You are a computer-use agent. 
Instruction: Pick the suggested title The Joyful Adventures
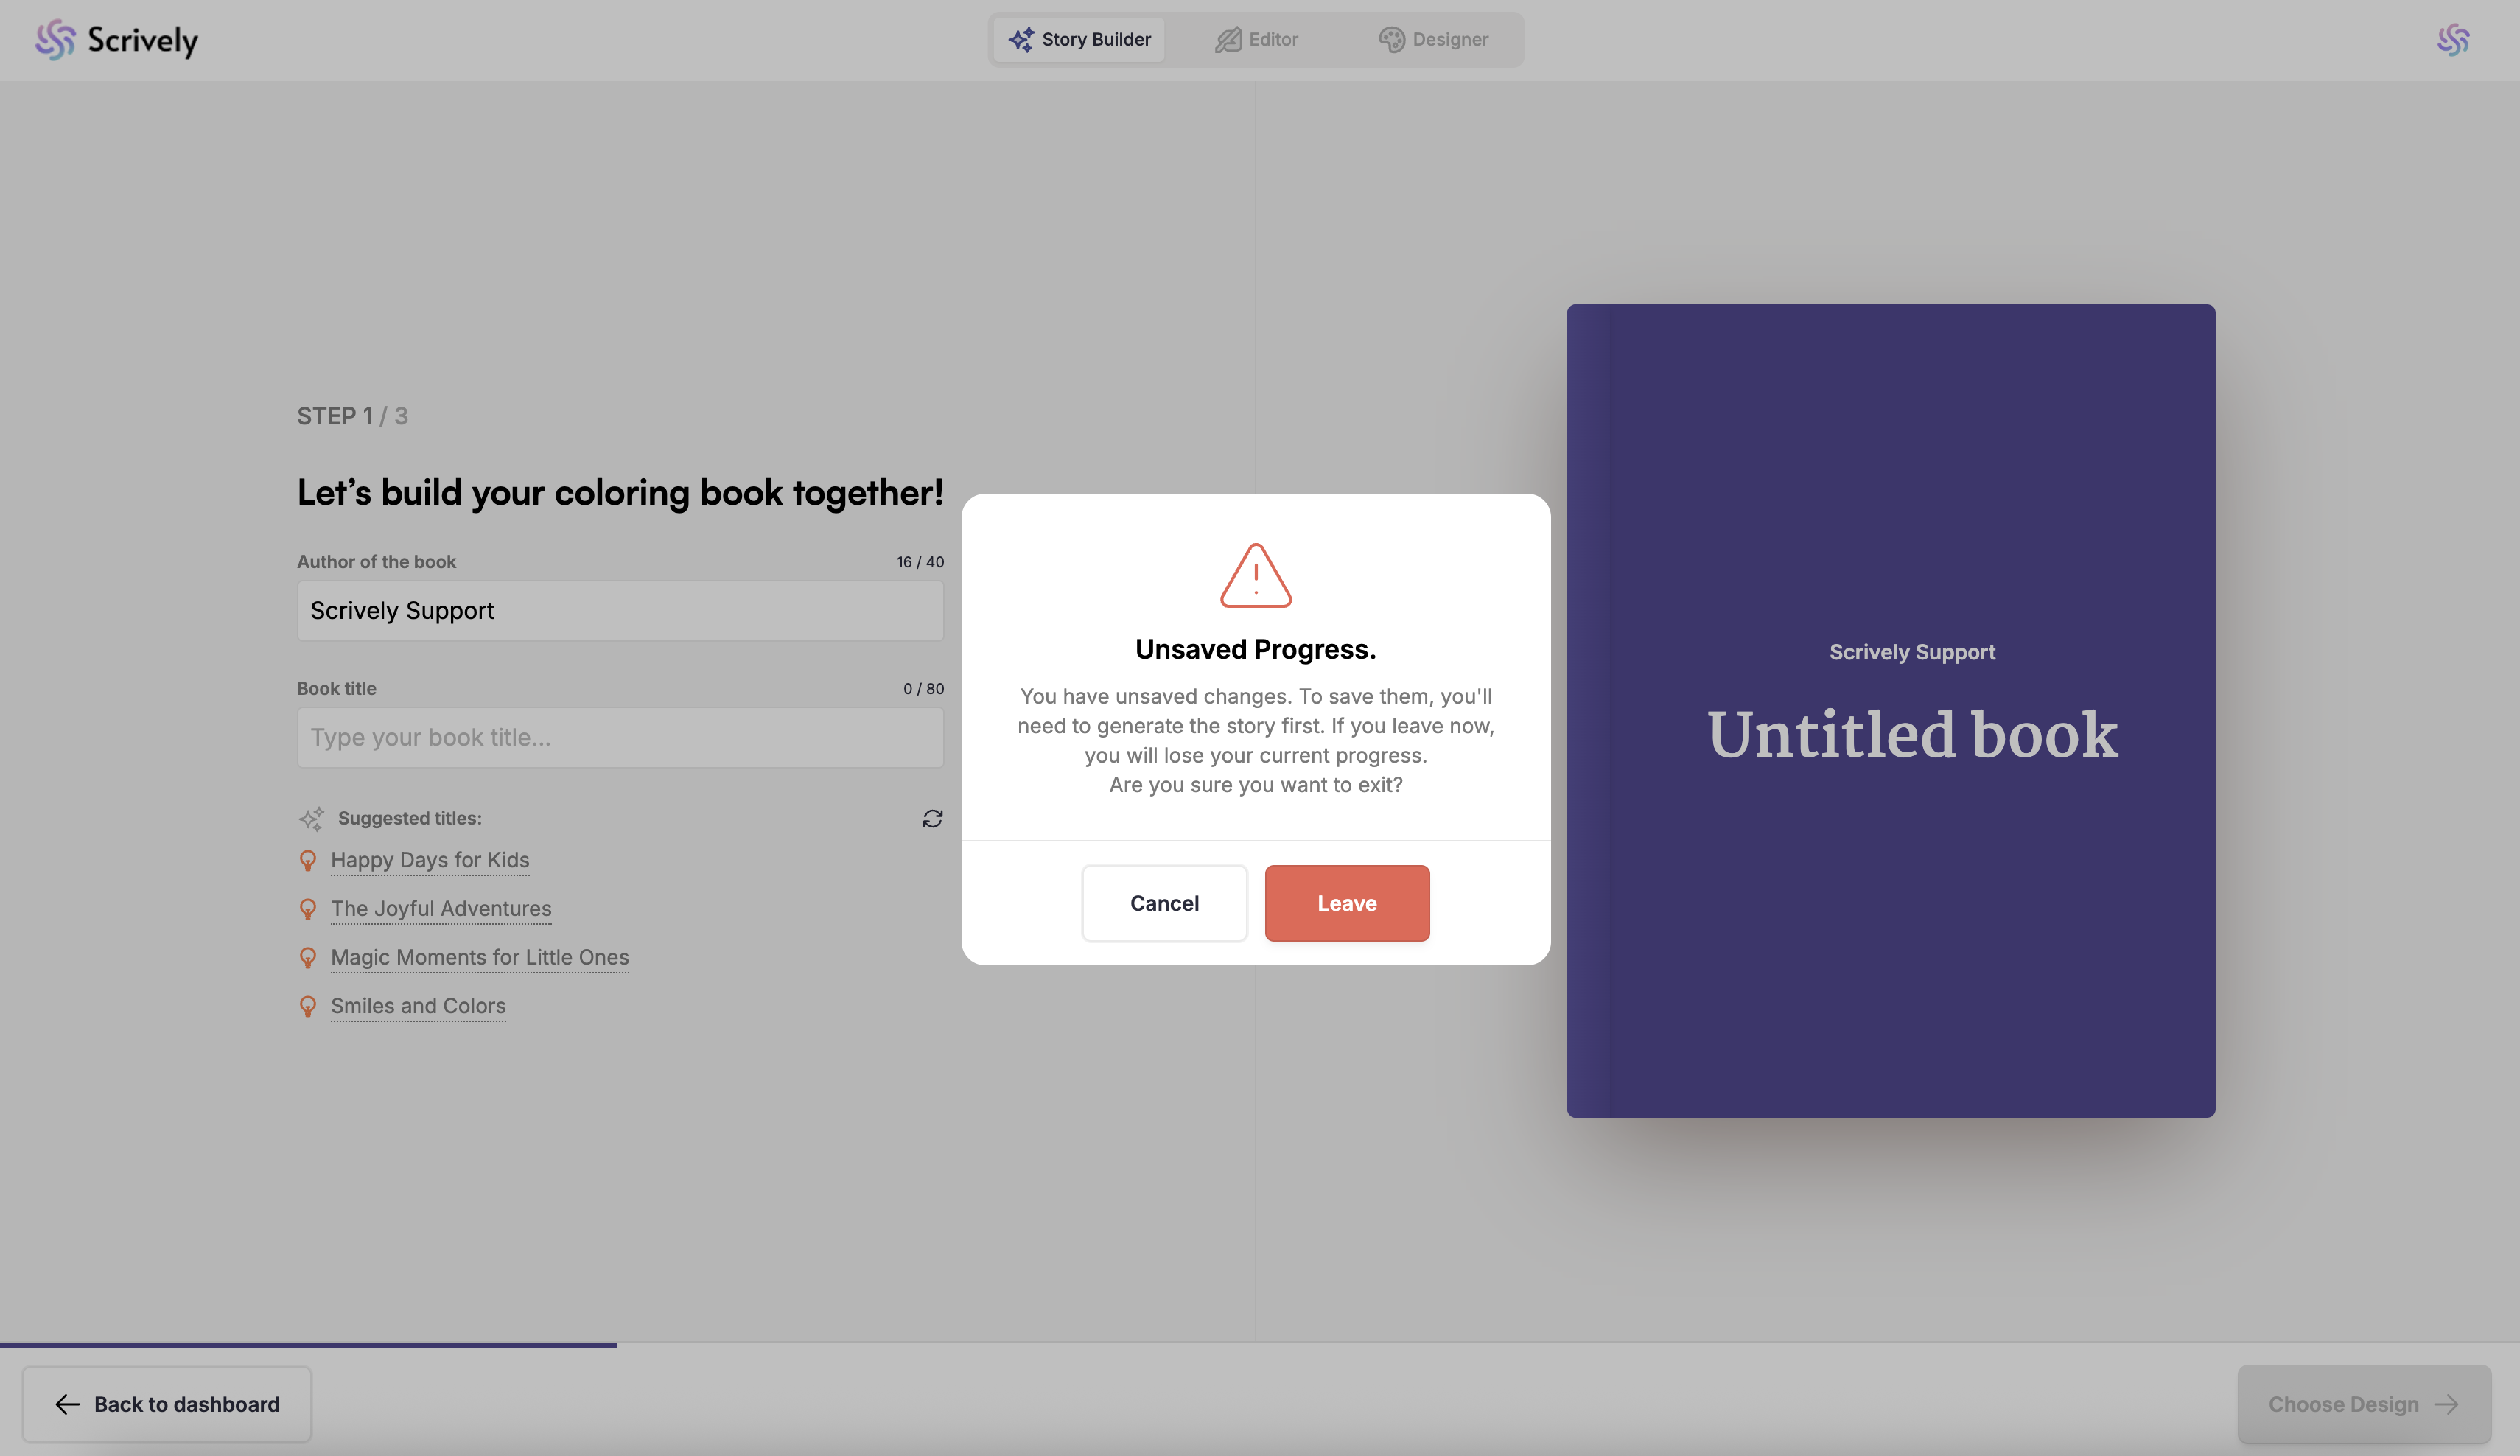coord(441,909)
